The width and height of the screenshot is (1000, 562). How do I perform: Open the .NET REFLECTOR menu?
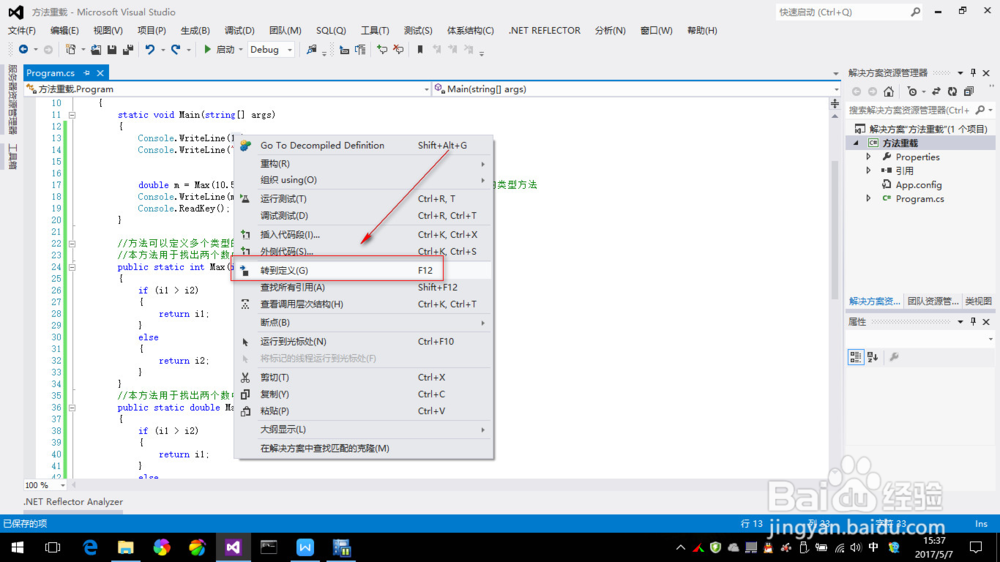click(x=544, y=31)
